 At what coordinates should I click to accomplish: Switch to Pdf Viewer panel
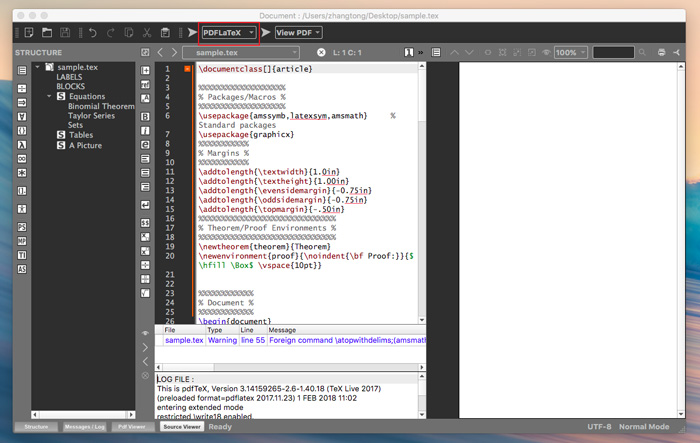[x=132, y=427]
